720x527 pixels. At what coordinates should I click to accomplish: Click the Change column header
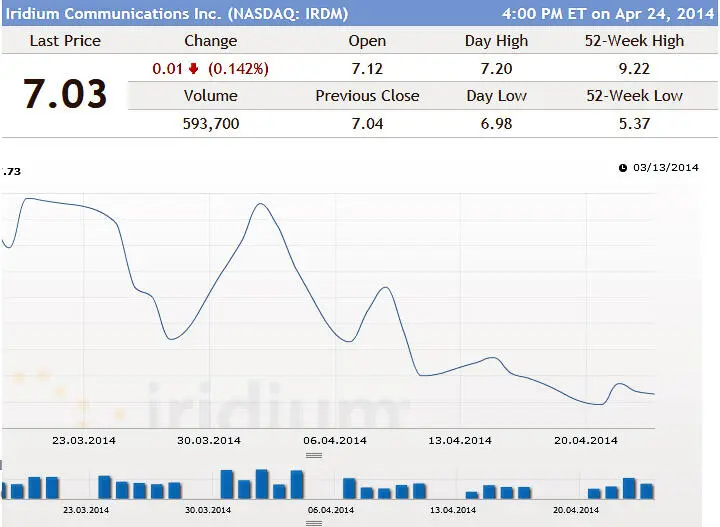pyautogui.click(x=211, y=41)
